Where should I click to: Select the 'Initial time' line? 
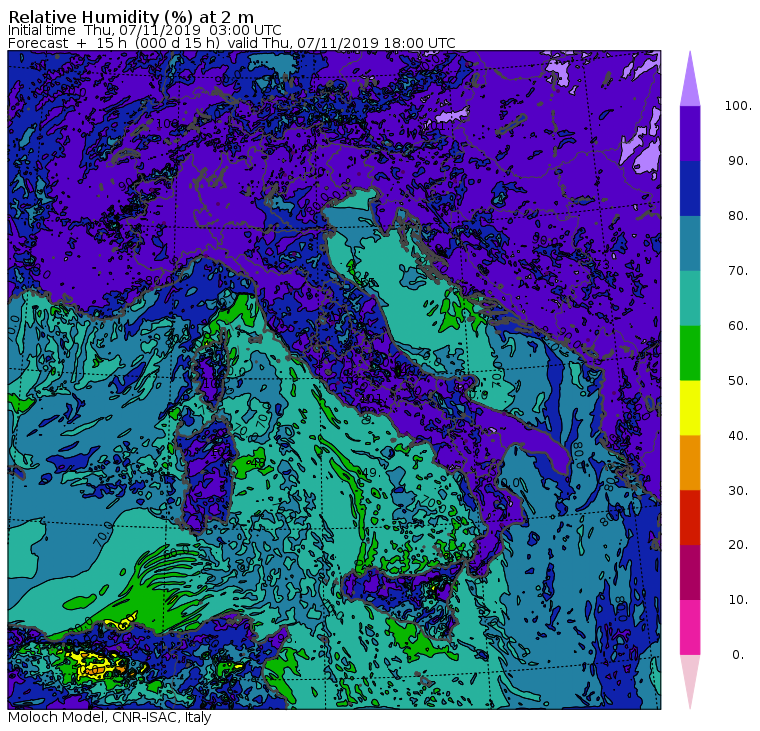[144, 30]
